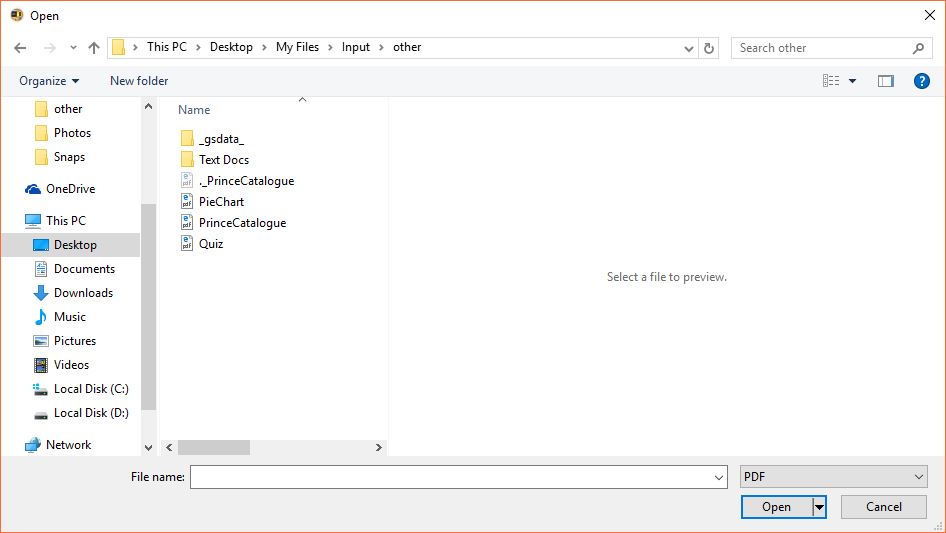Image resolution: width=946 pixels, height=533 pixels.
Task: Open the view options dropdown arrow
Action: pos(852,81)
